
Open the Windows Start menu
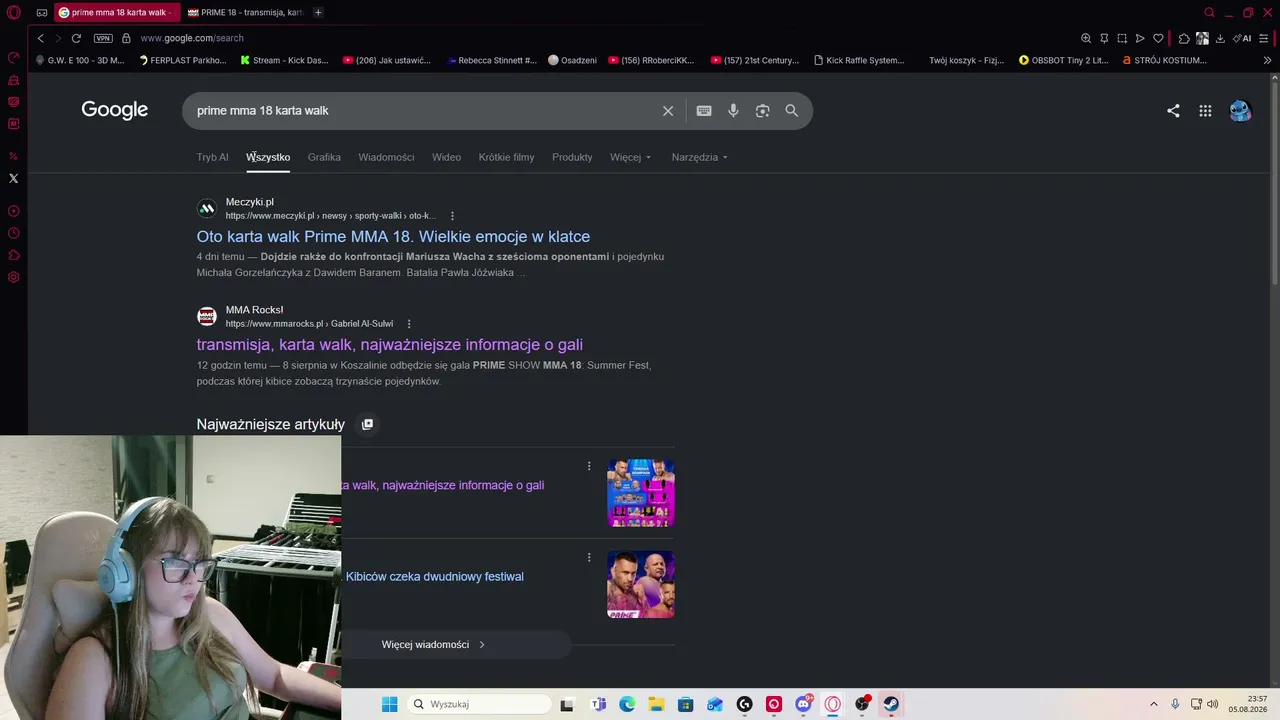tap(389, 704)
